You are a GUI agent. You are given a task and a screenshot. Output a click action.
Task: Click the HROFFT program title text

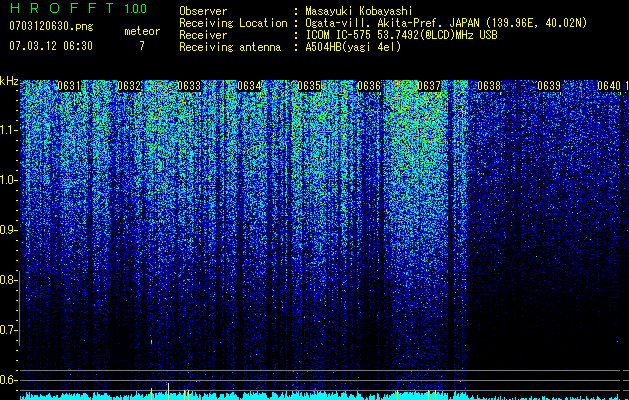[62, 8]
